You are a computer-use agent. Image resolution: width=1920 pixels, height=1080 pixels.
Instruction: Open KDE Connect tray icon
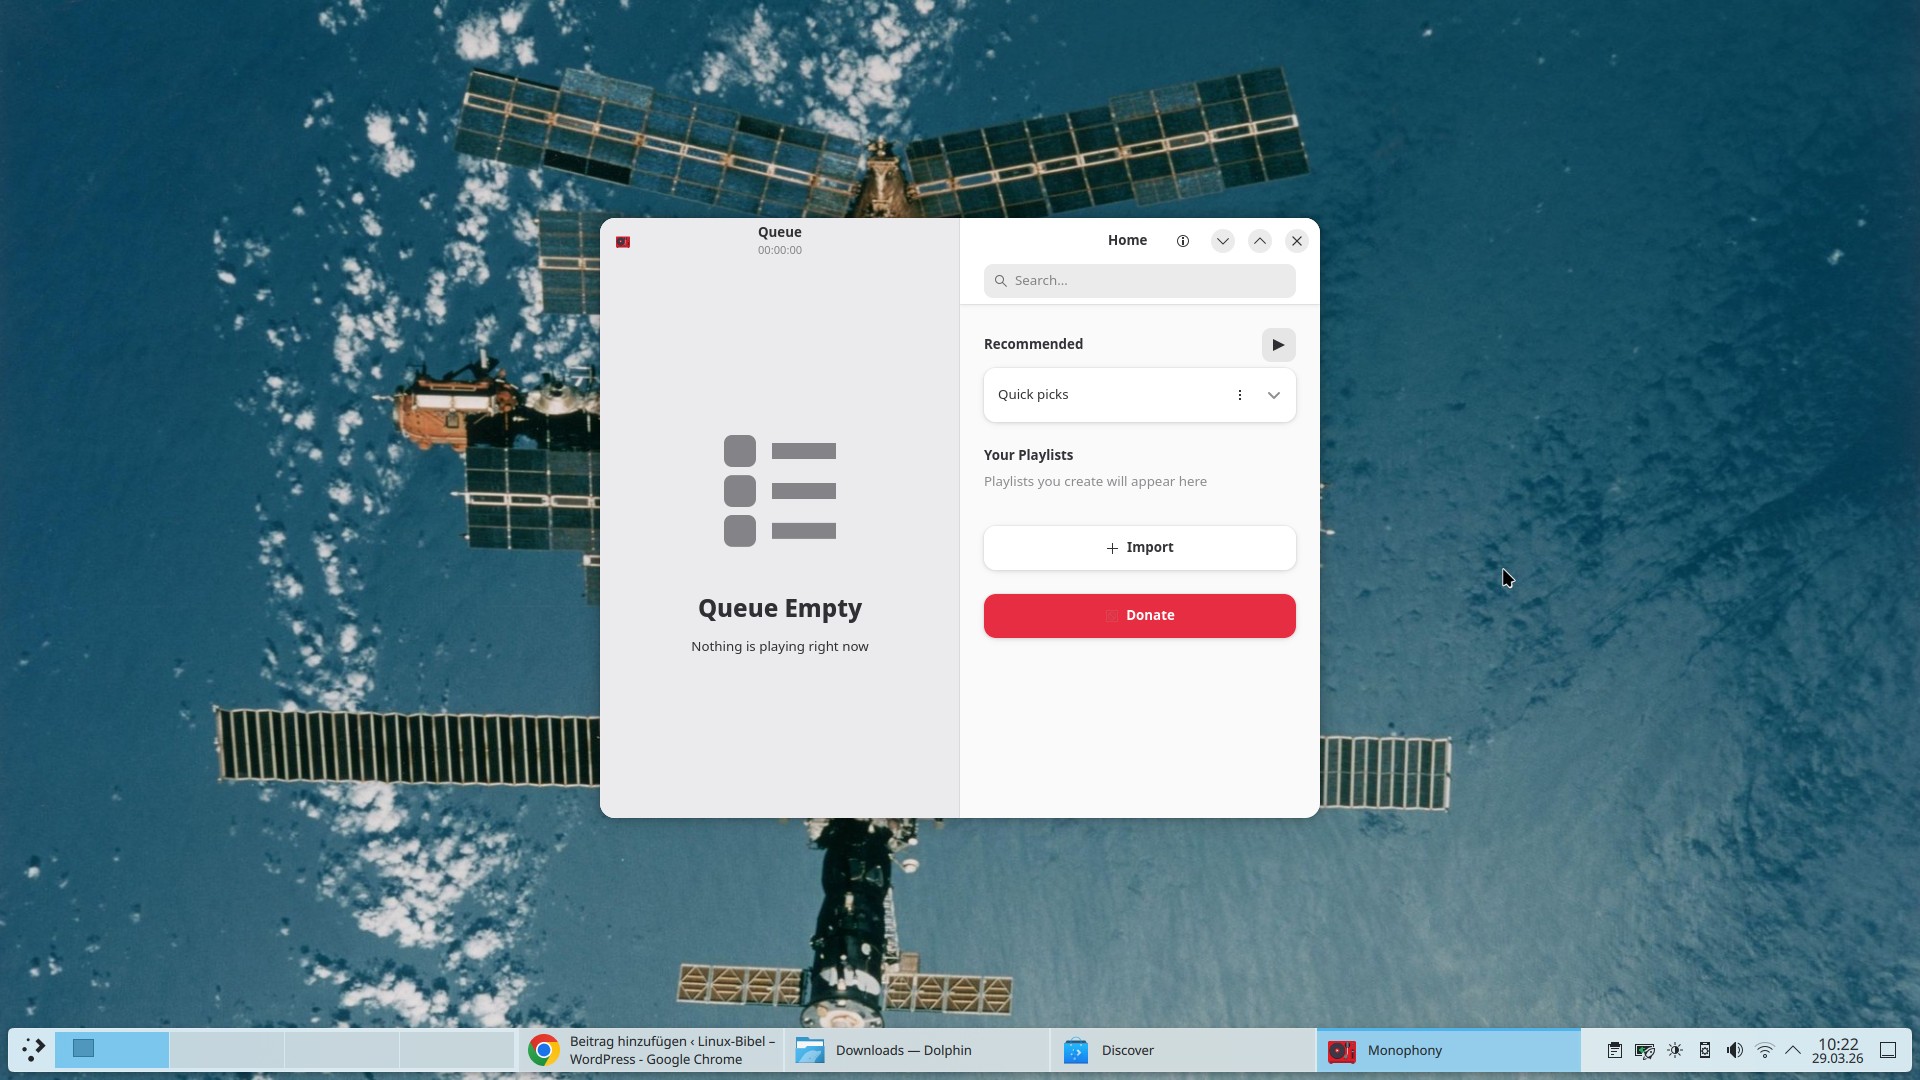click(1705, 1050)
